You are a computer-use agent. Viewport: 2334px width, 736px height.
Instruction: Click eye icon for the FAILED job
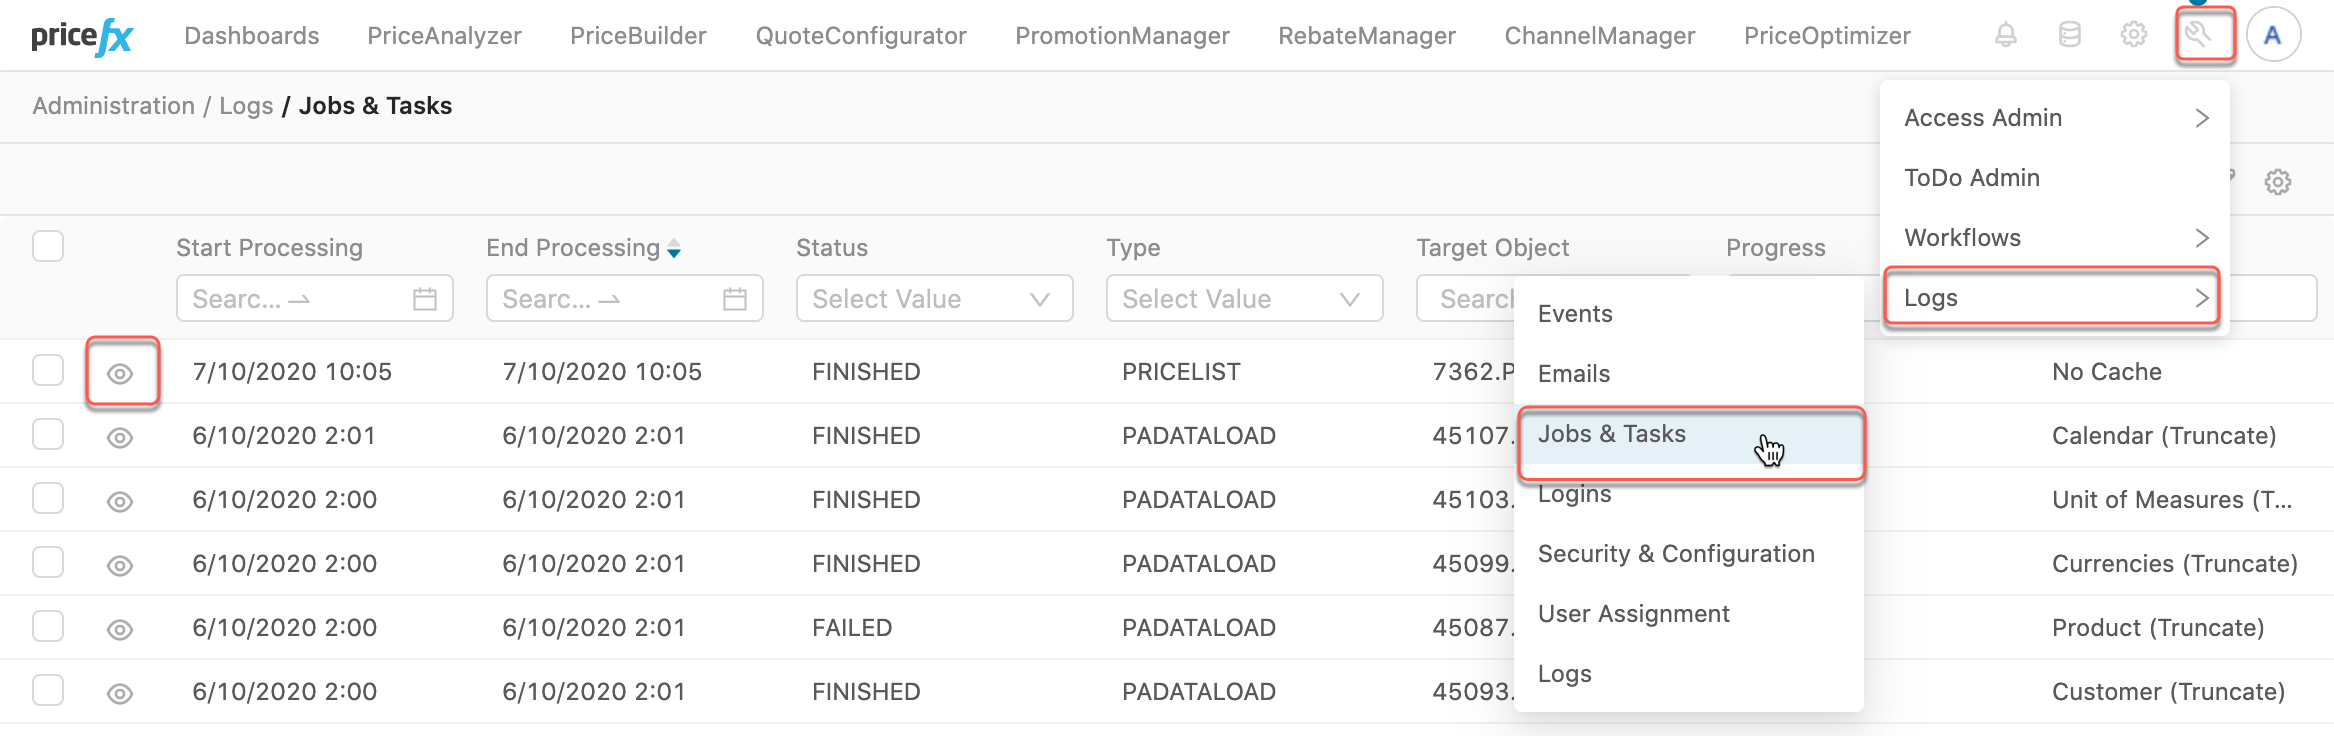point(120,629)
